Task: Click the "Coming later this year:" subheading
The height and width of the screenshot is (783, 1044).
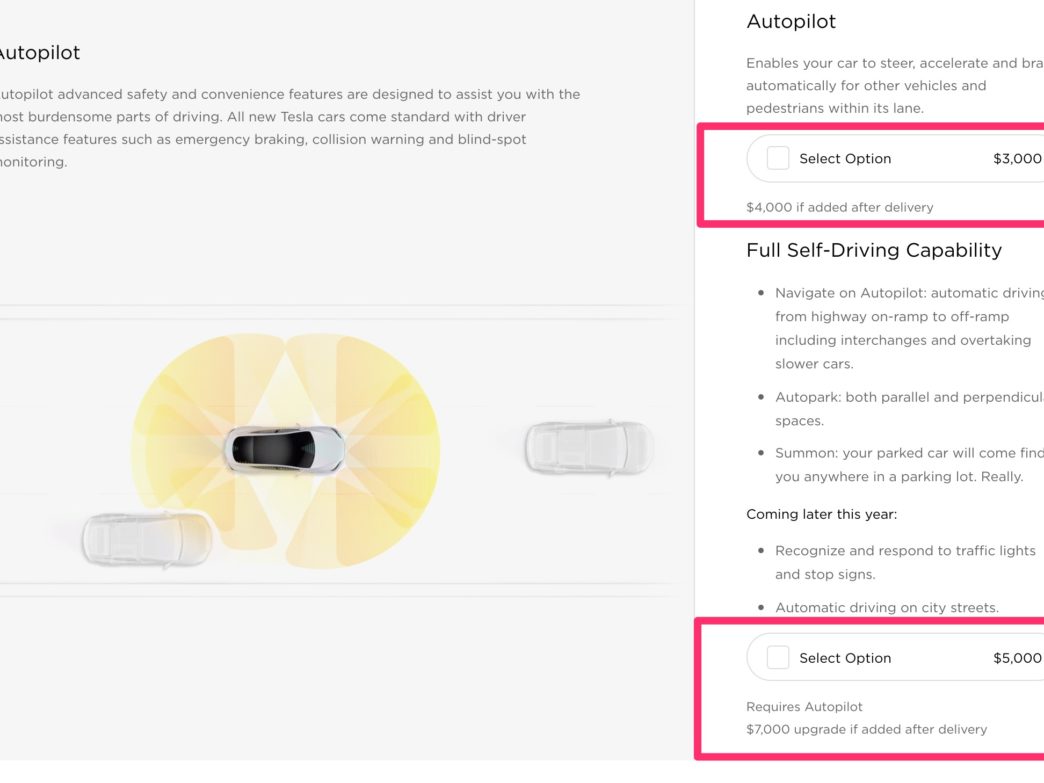Action: (x=821, y=514)
